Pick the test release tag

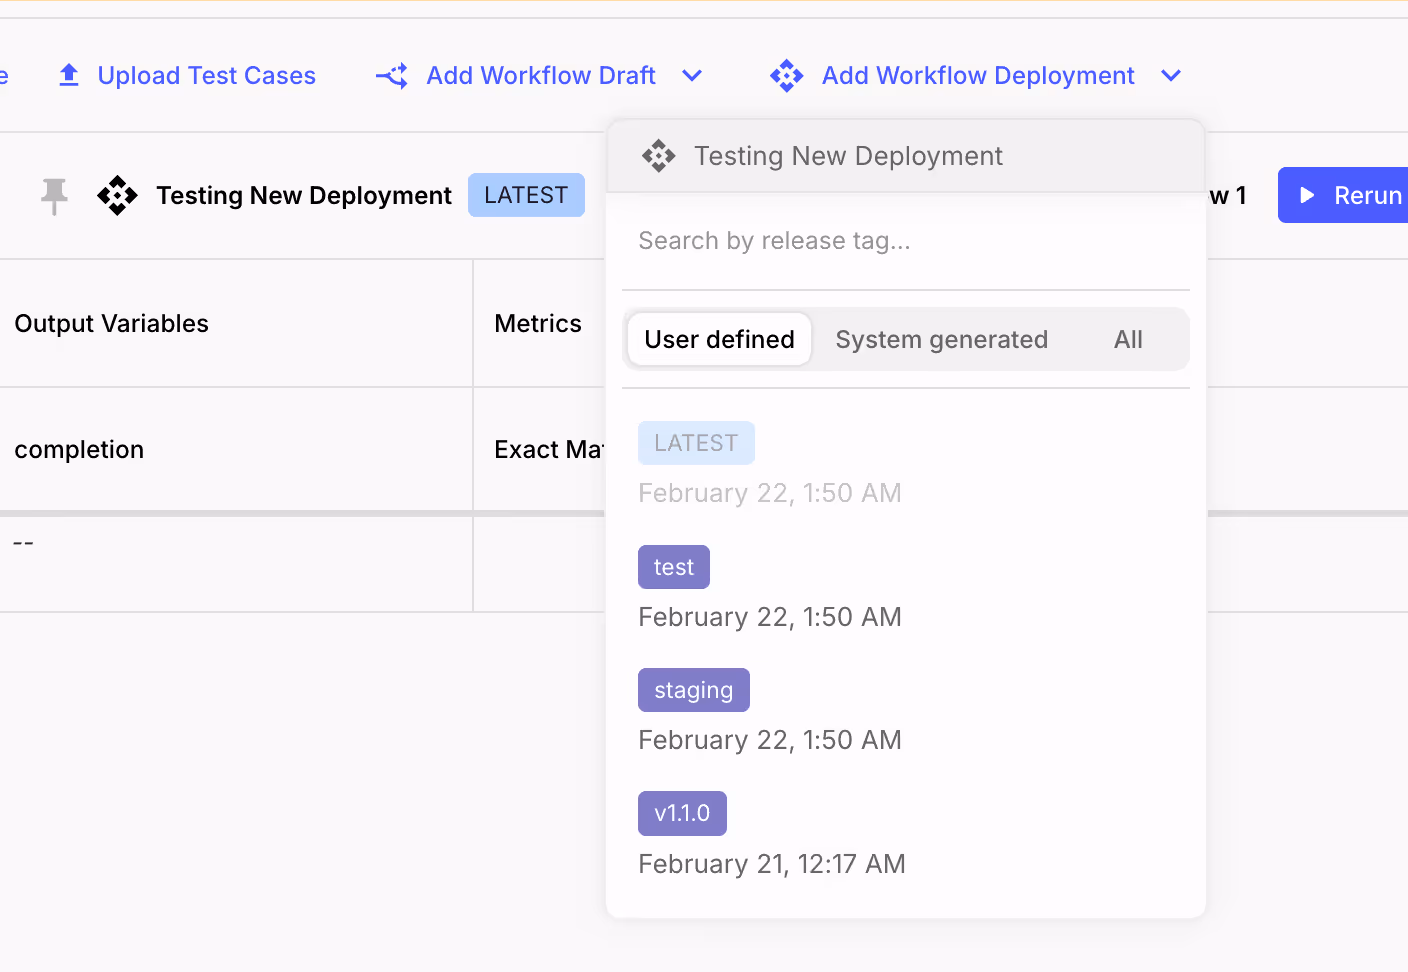[673, 567]
